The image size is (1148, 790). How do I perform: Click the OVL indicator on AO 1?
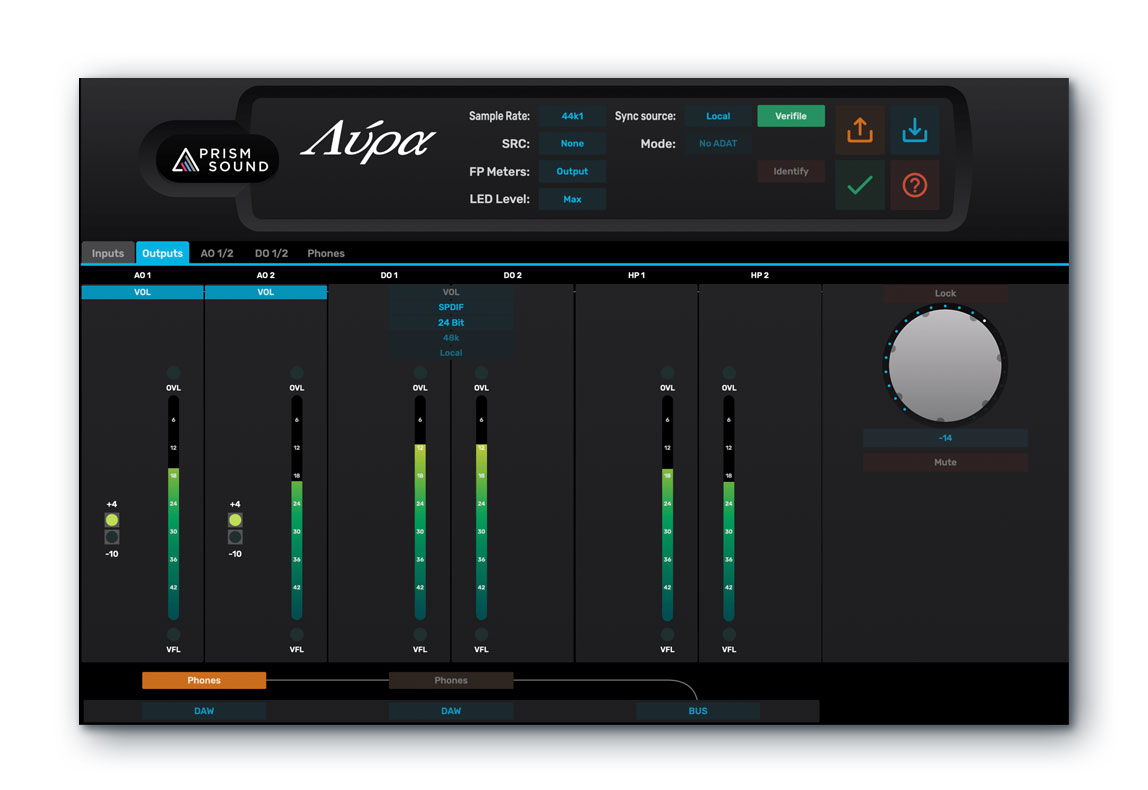(174, 373)
